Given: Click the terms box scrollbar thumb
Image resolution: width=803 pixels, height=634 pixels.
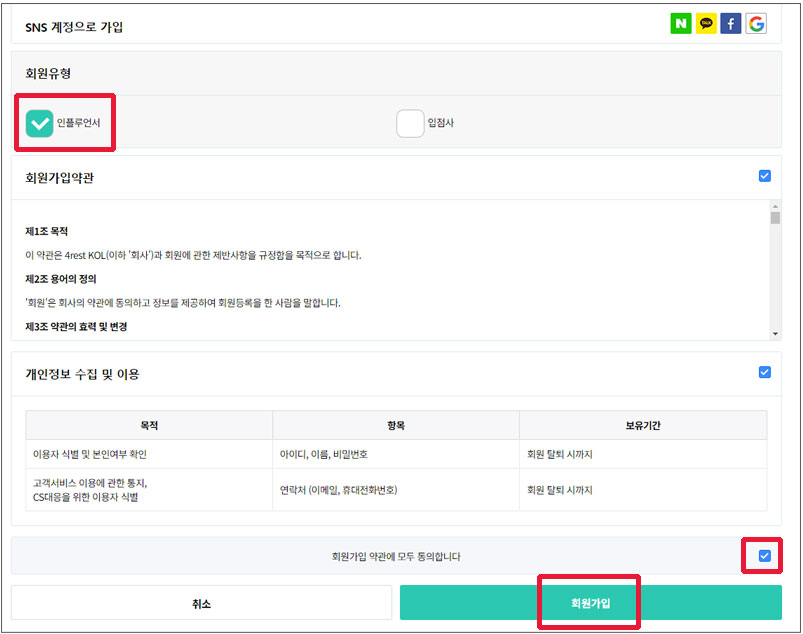Looking at the screenshot, I should coord(775,218).
